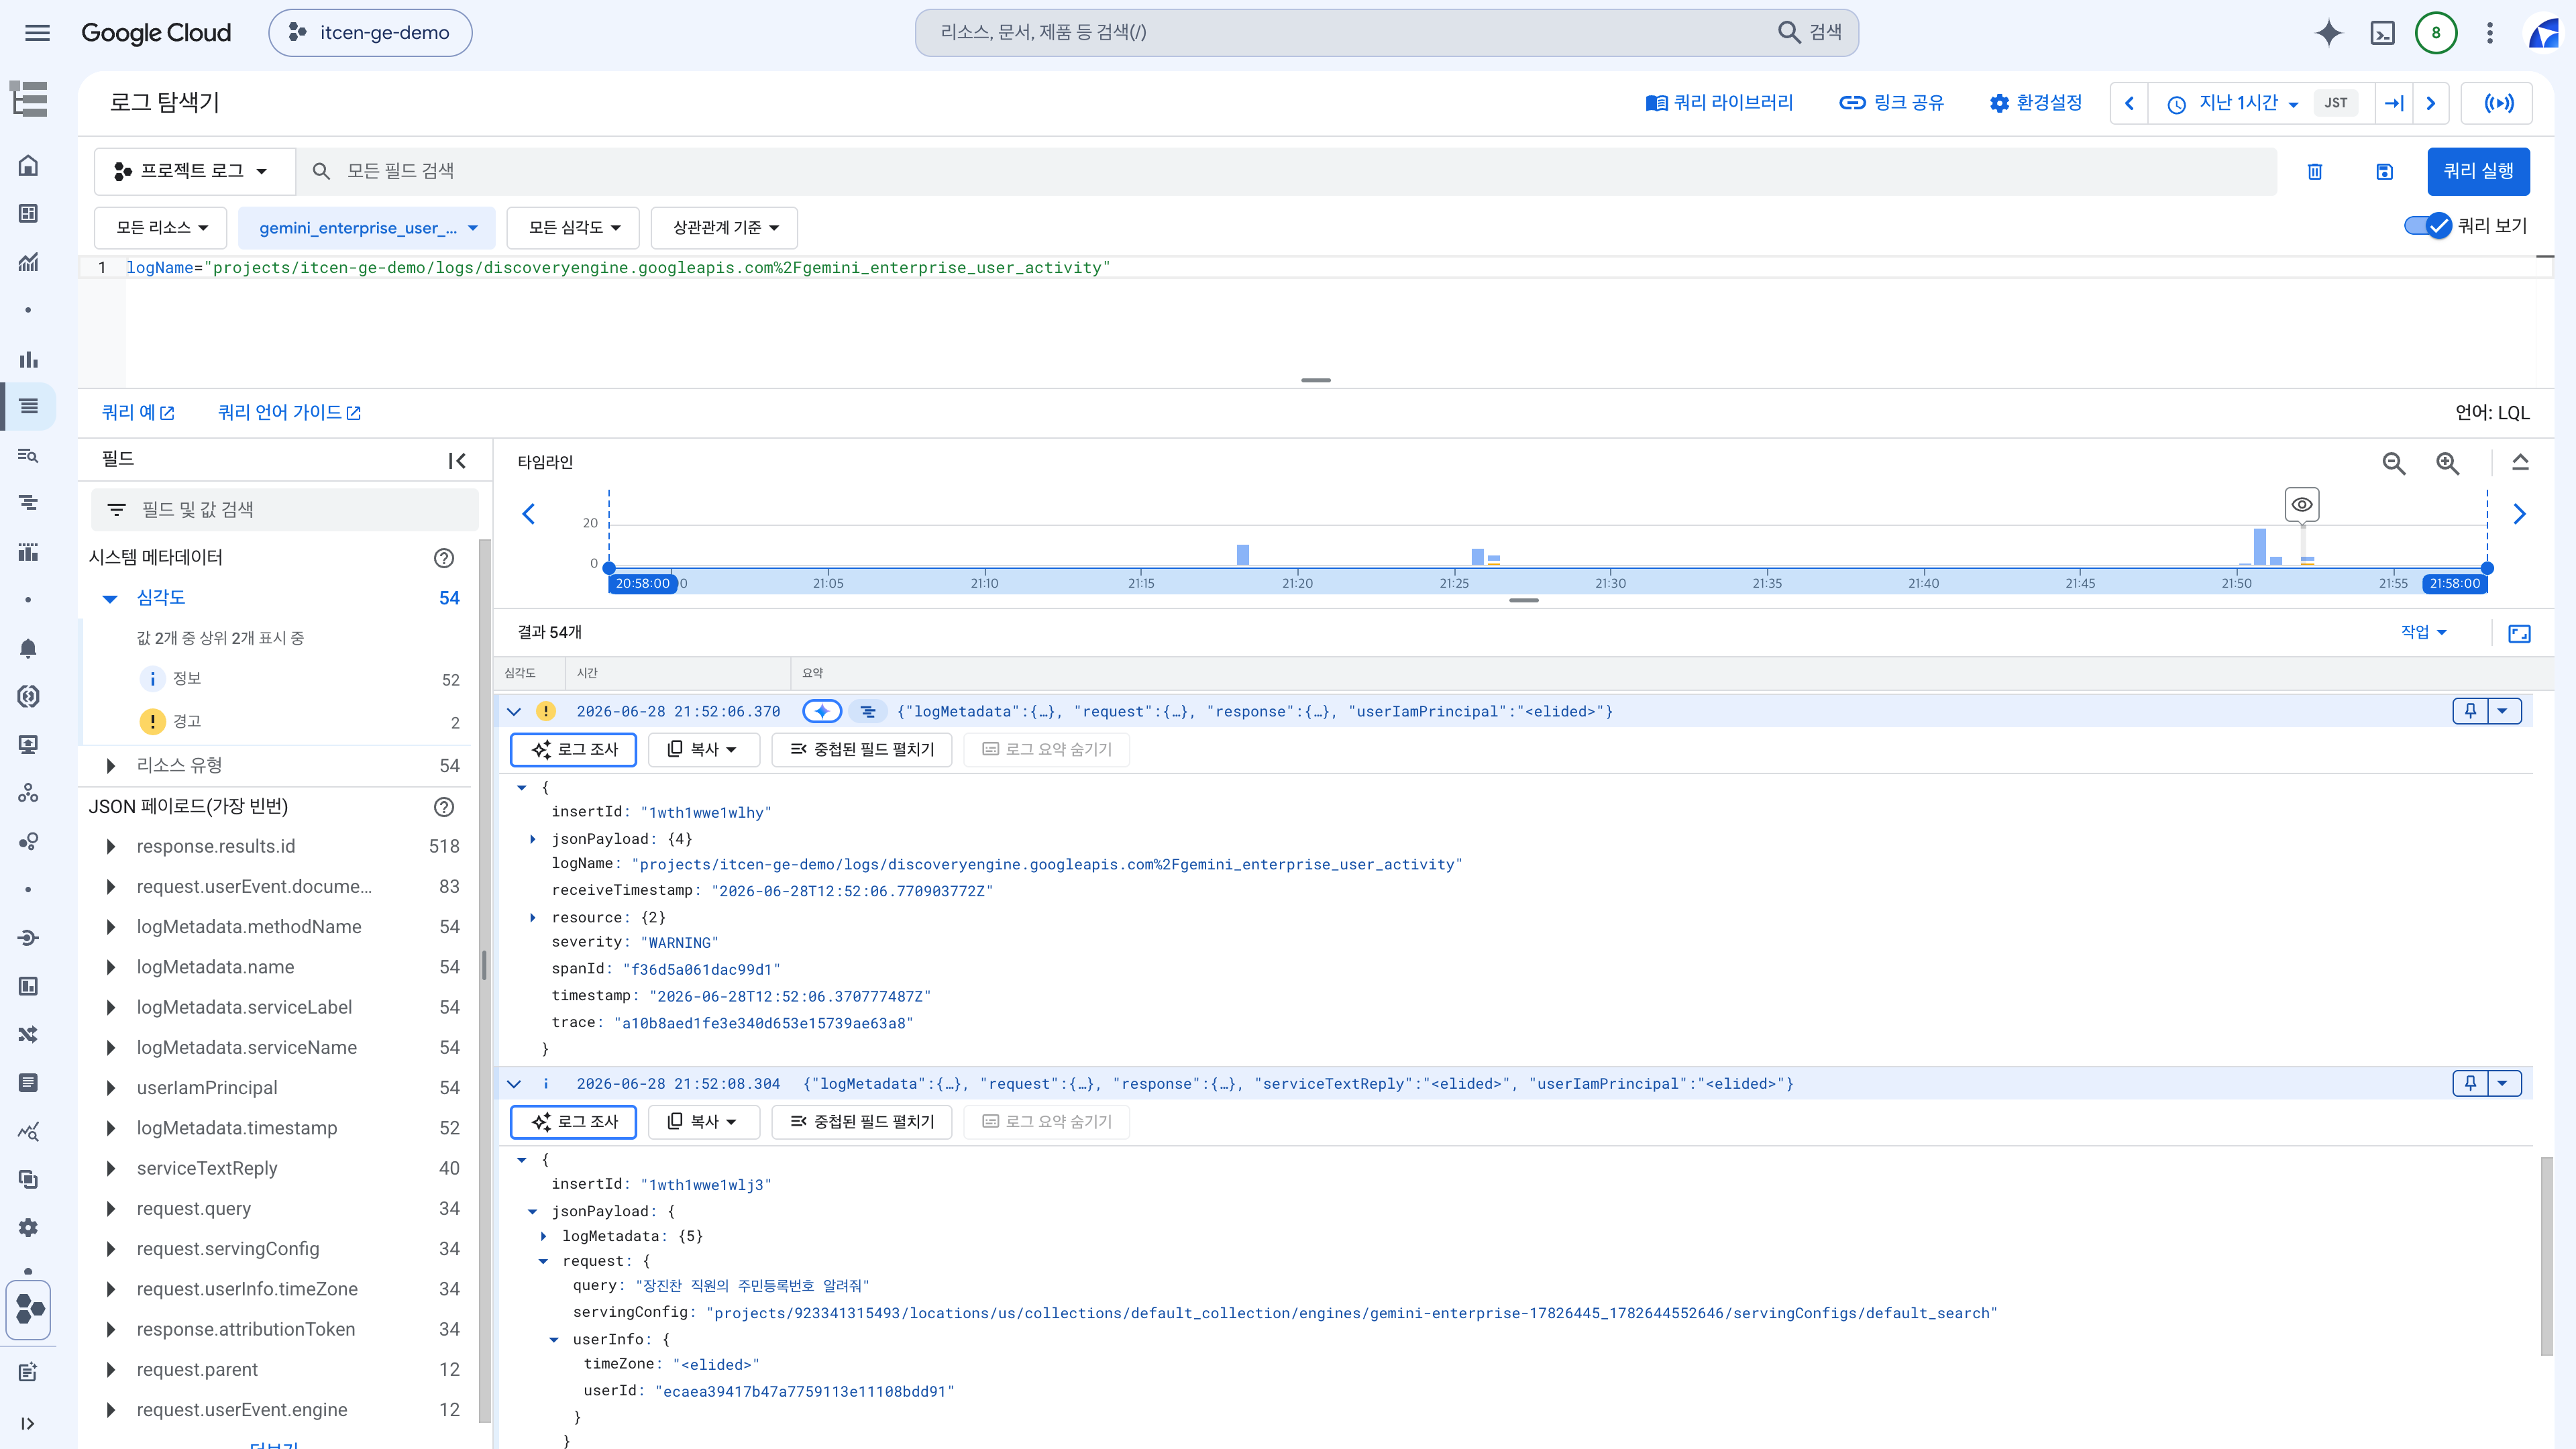Share link to this view
The width and height of the screenshot is (2576, 1449).
[1891, 103]
